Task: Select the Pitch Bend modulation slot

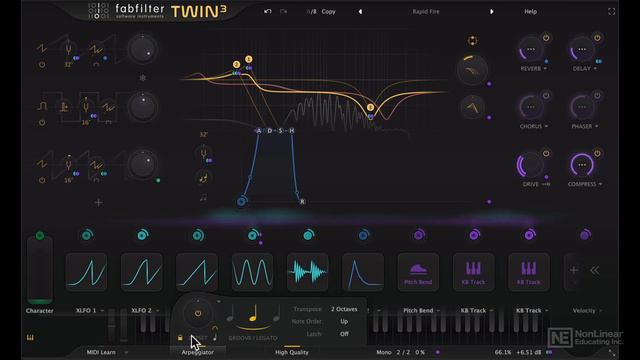Action: [x=418, y=272]
